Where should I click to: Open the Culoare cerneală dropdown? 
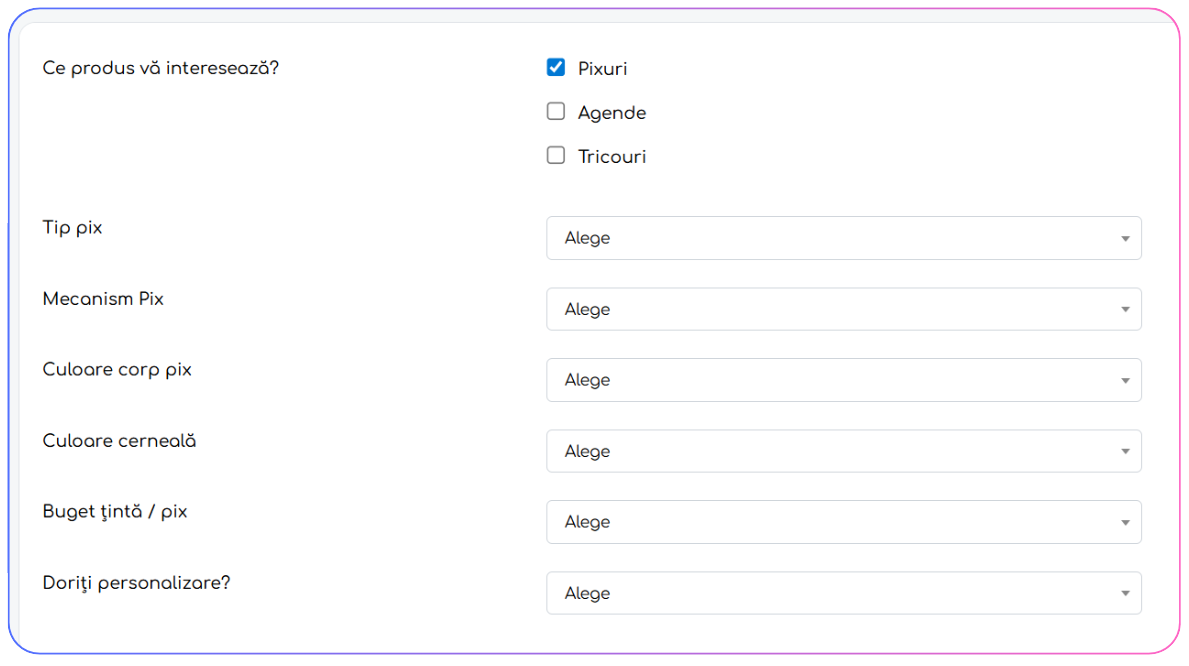pos(843,452)
